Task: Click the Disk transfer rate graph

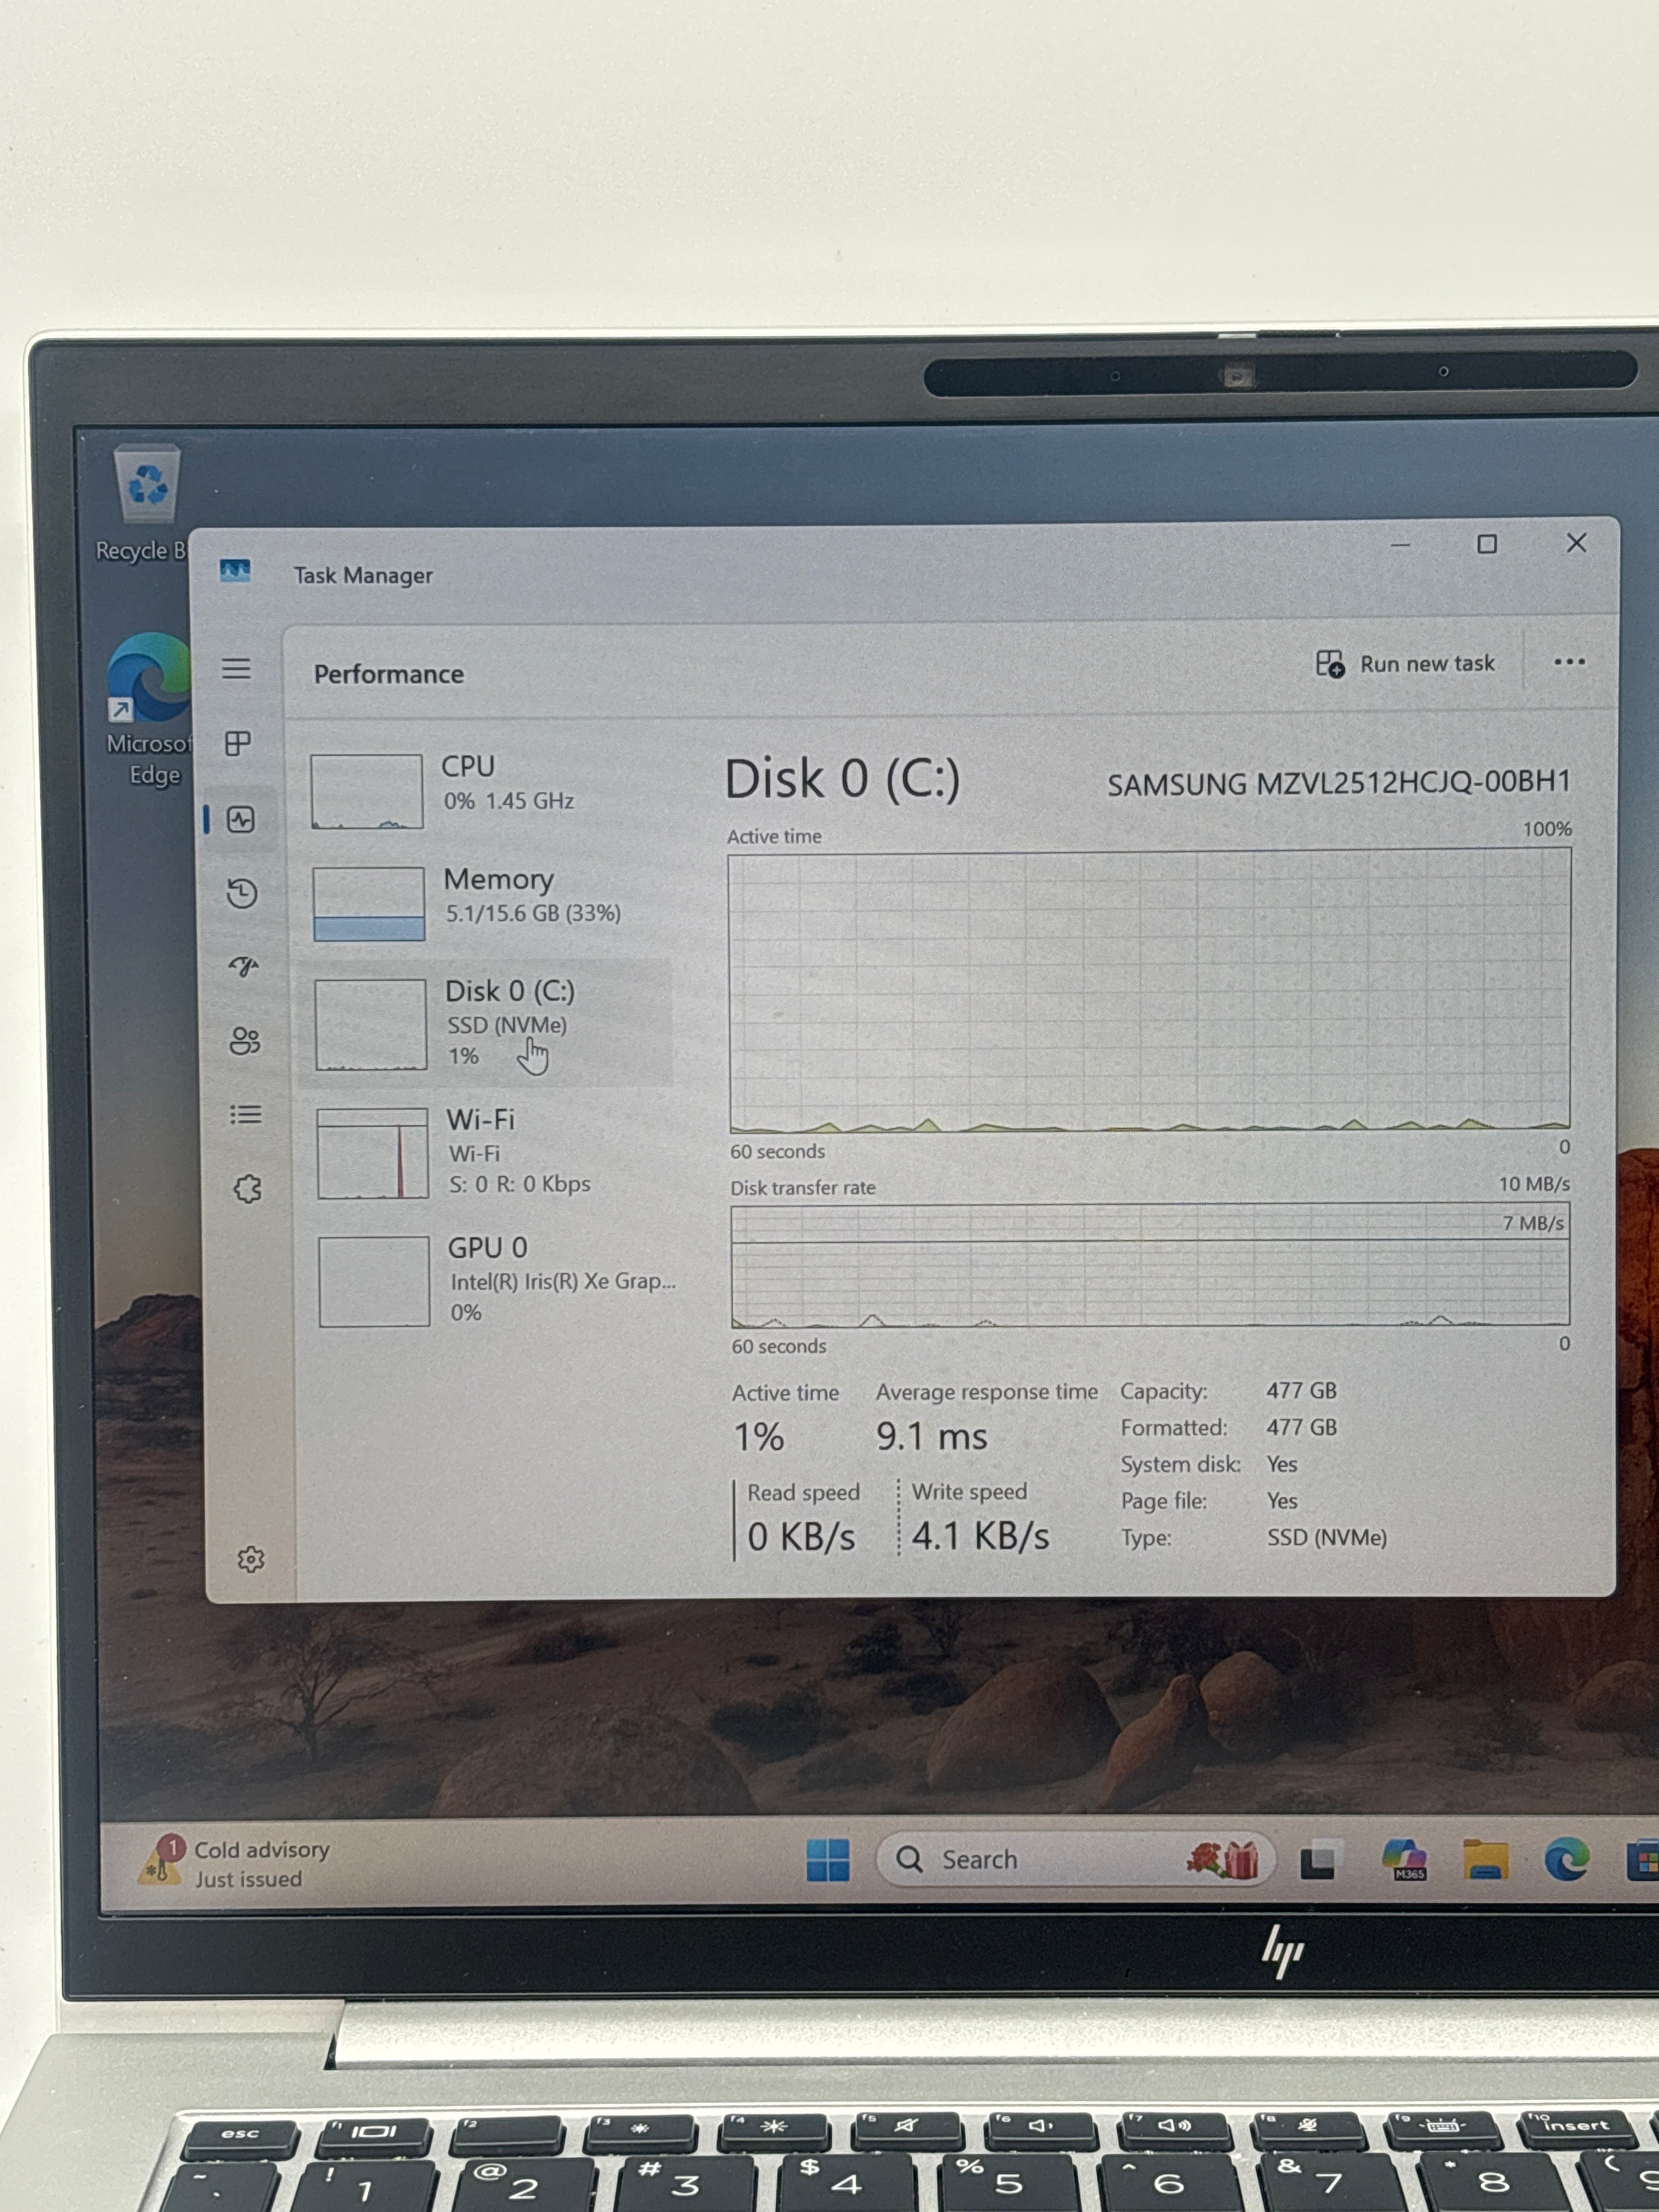Action: click(1150, 1265)
